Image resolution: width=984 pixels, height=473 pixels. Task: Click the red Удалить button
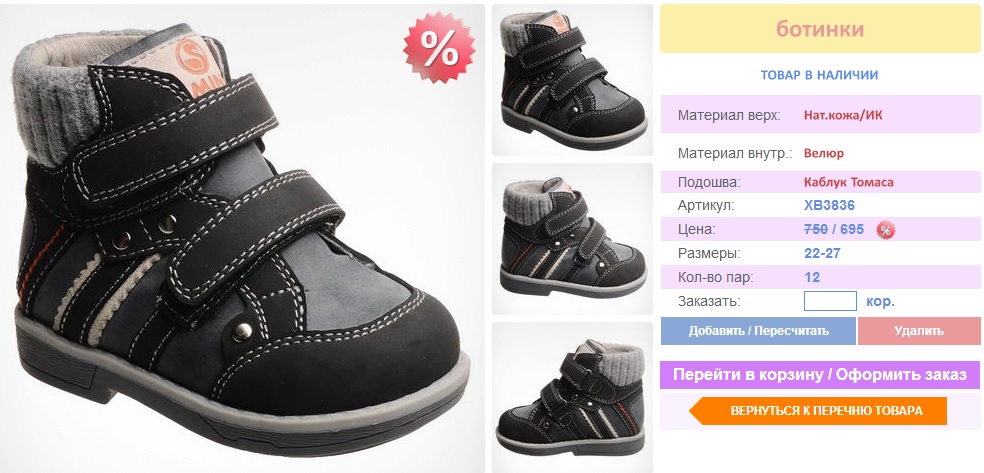(919, 331)
